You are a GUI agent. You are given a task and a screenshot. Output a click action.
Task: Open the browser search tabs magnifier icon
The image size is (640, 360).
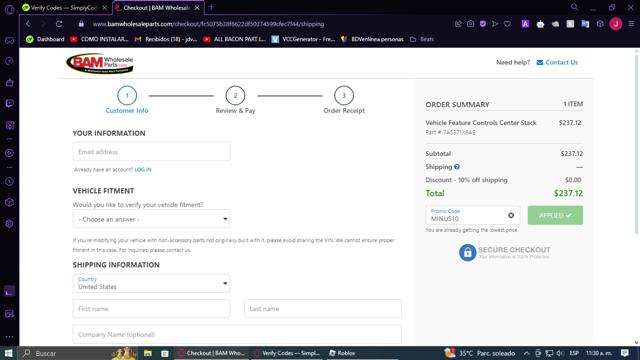(574, 7)
